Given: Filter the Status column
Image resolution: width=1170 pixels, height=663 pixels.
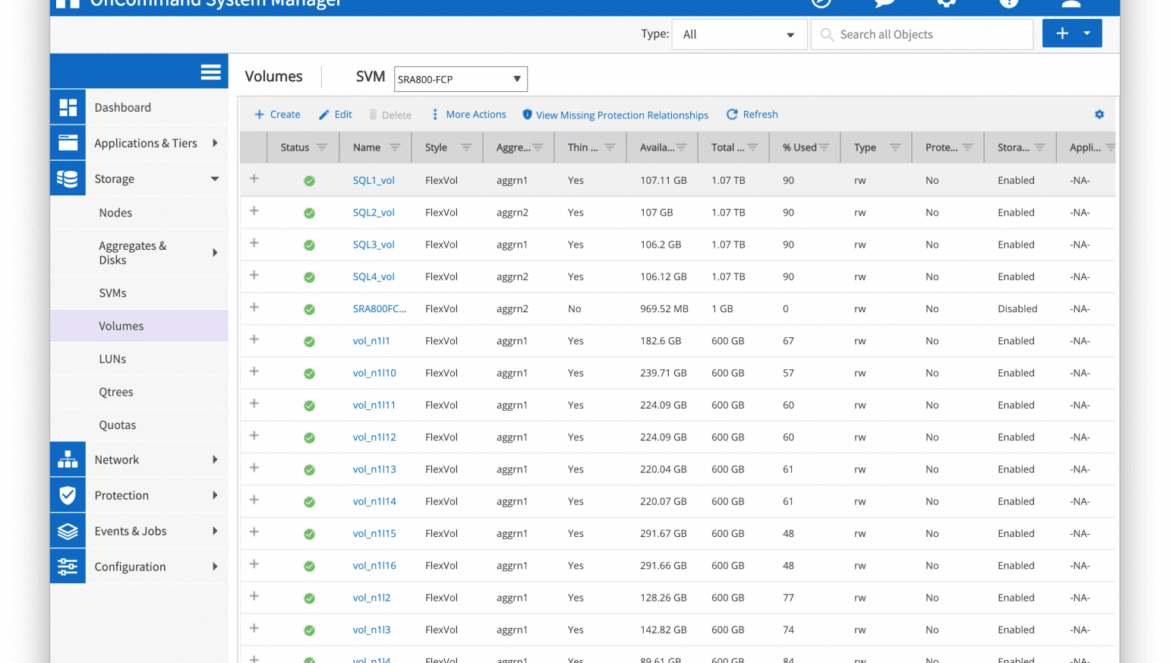Looking at the screenshot, I should point(322,147).
